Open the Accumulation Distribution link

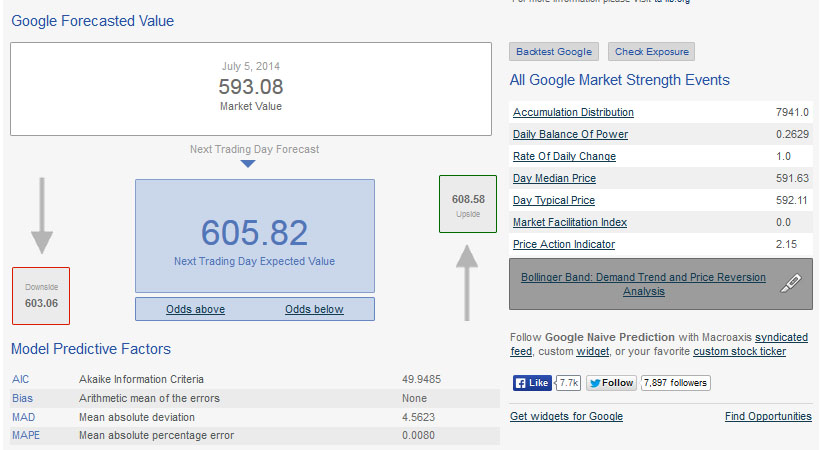(573, 112)
